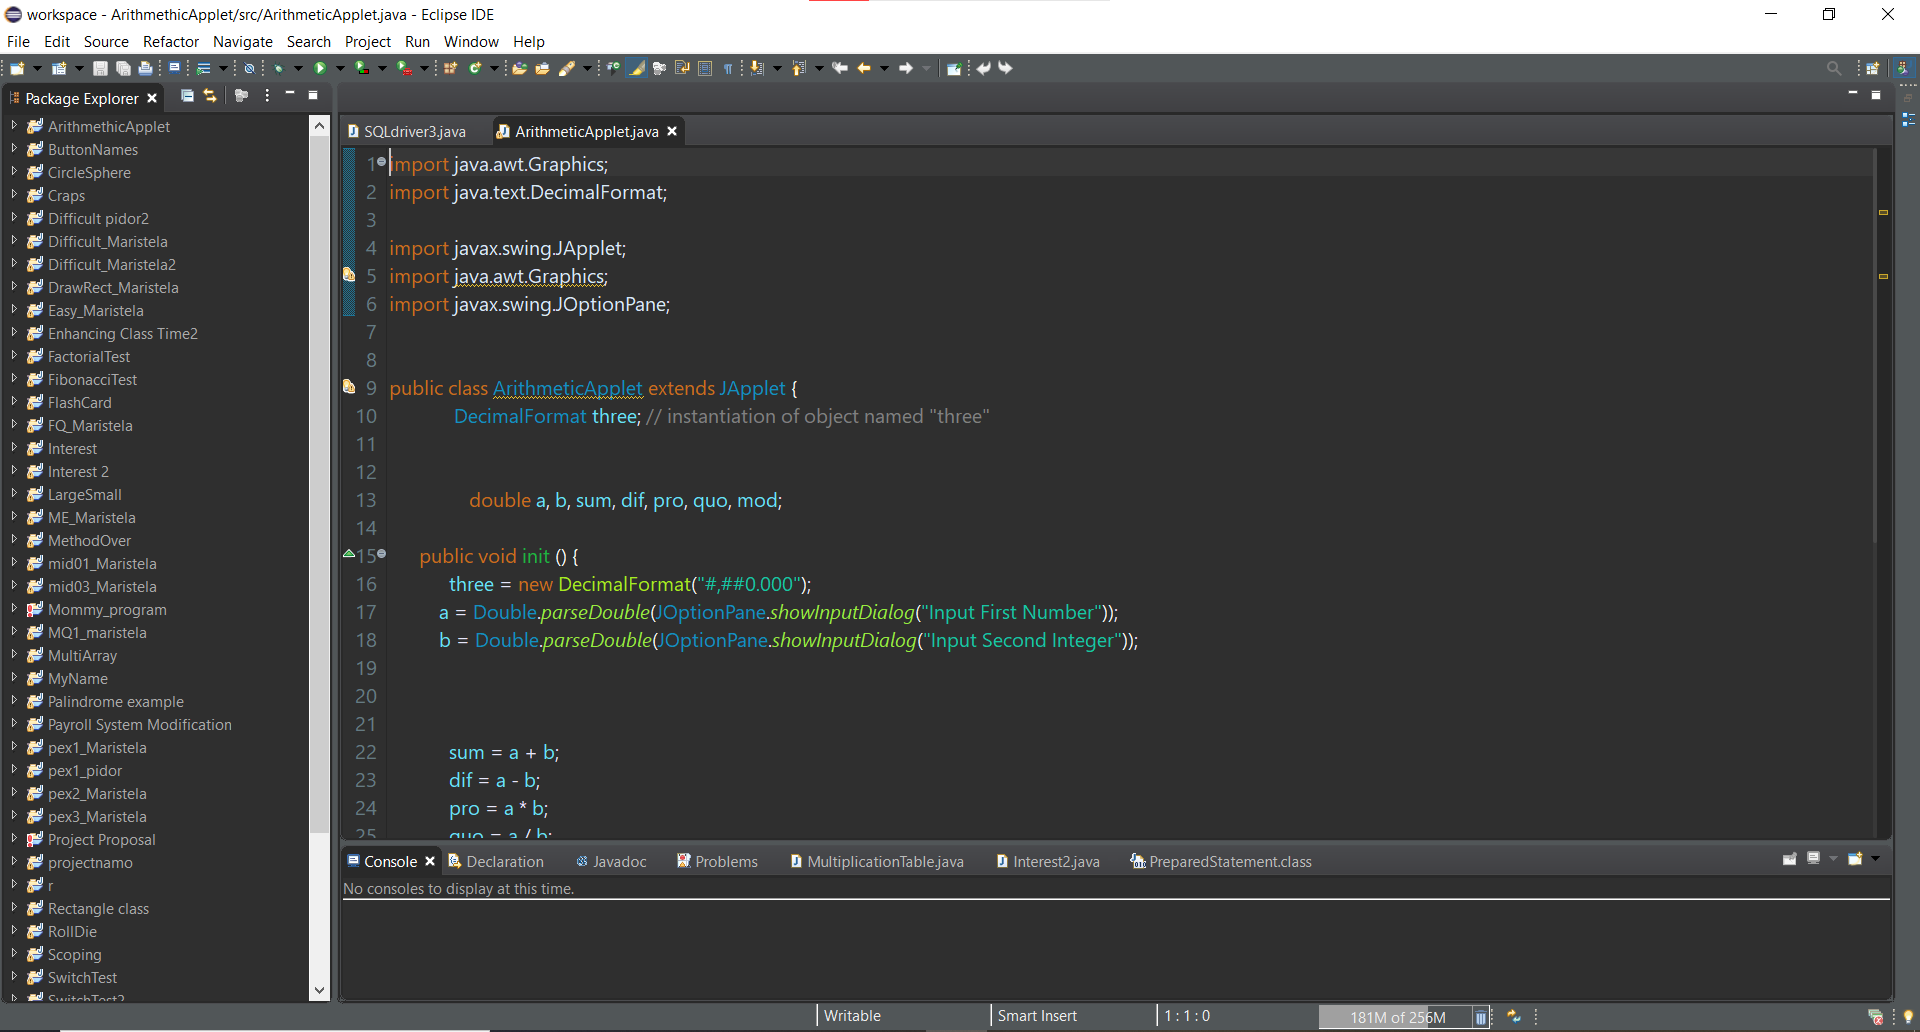The image size is (1920, 1032).
Task: Open the Run button dropdown arrow
Action: pos(340,68)
